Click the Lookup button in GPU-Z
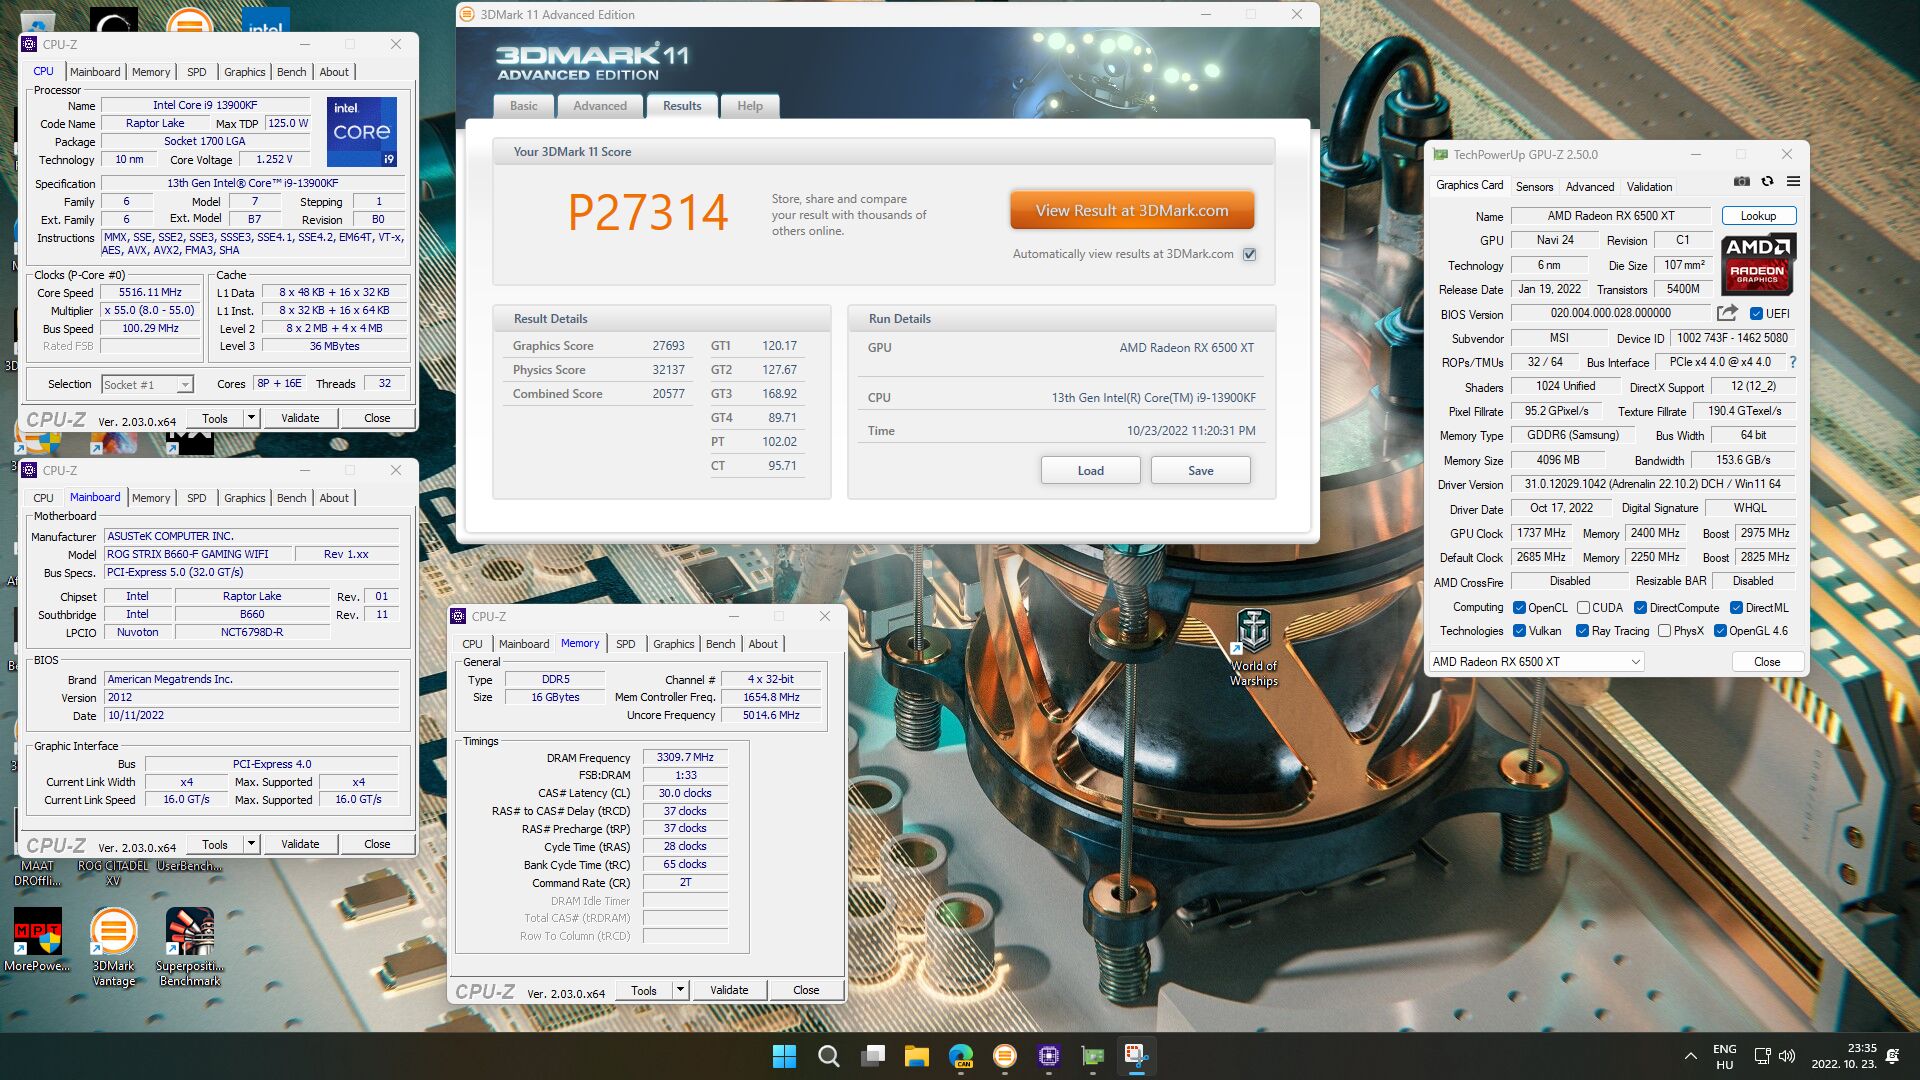Screen dimensions: 1920x1080 [1758, 216]
